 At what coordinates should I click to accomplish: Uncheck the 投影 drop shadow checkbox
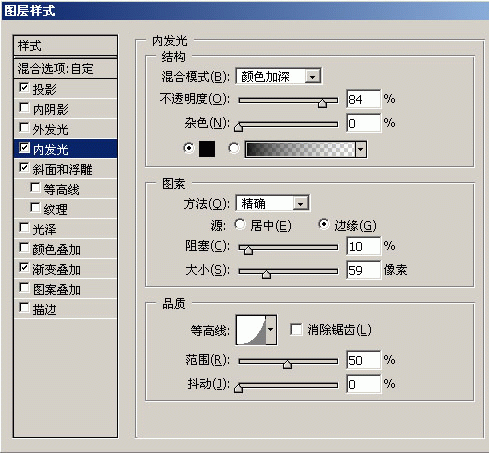pyautogui.click(x=24, y=88)
